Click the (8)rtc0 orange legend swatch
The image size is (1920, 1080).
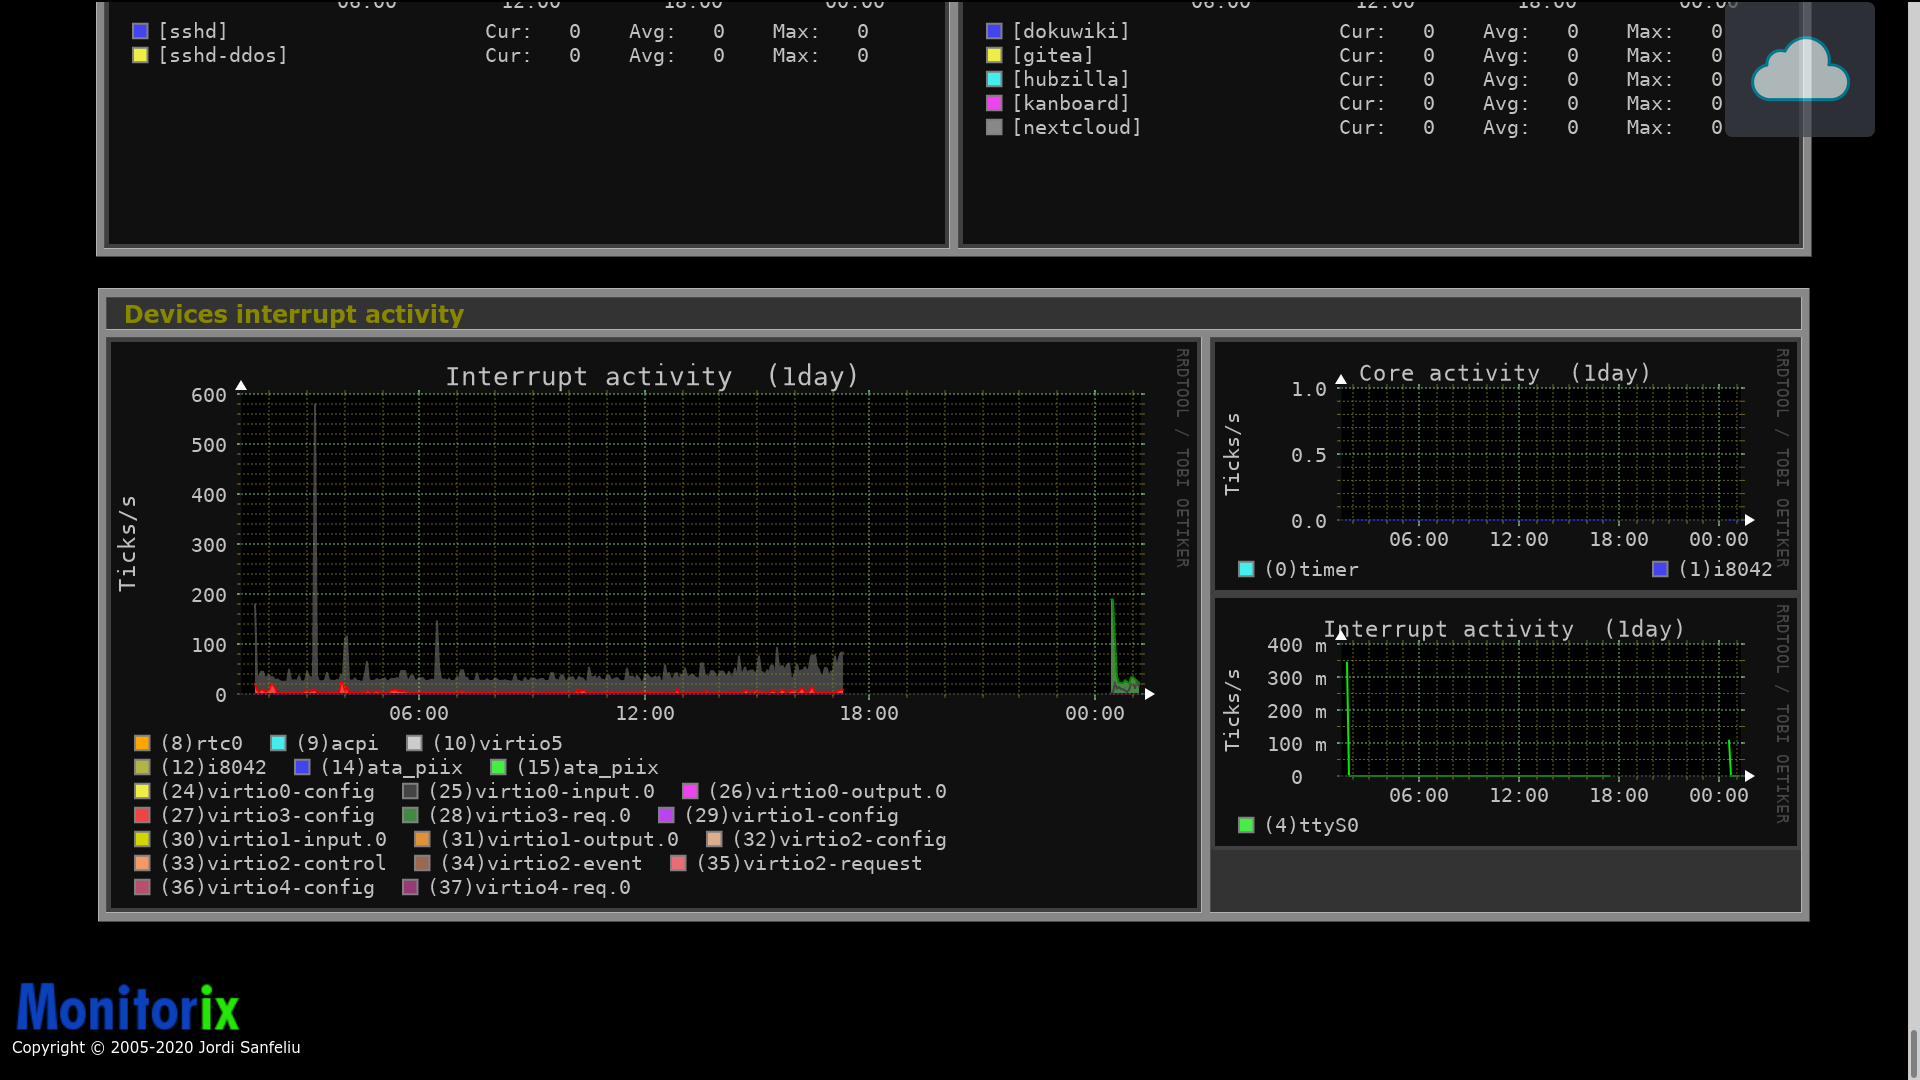[x=142, y=743]
